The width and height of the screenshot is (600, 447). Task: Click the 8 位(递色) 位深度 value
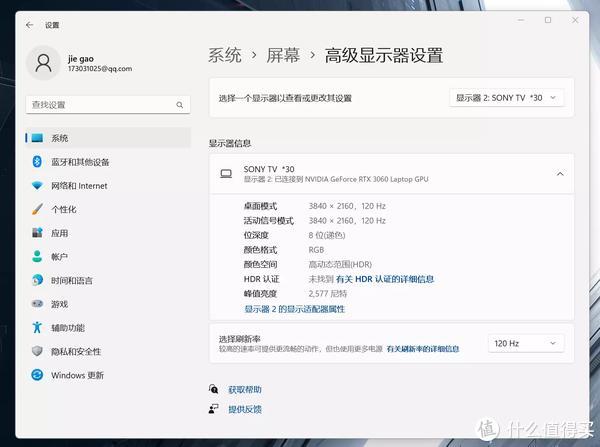(x=327, y=235)
